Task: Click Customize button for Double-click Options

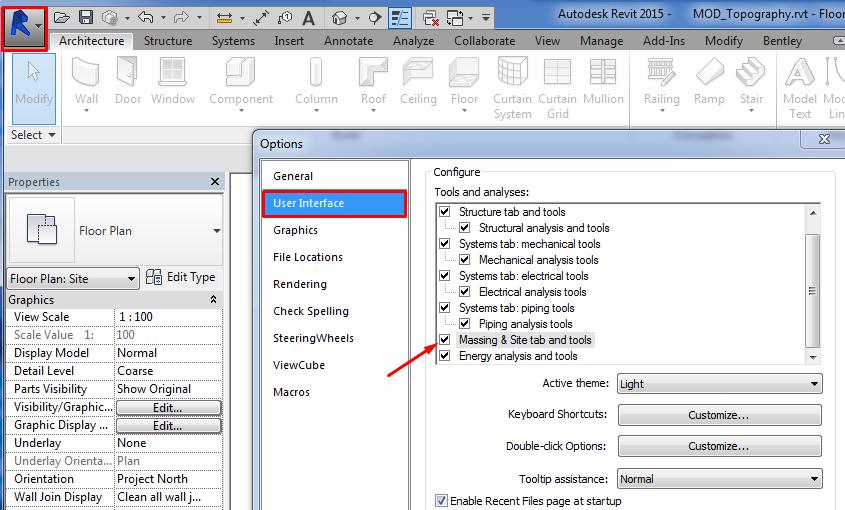Action: (719, 446)
